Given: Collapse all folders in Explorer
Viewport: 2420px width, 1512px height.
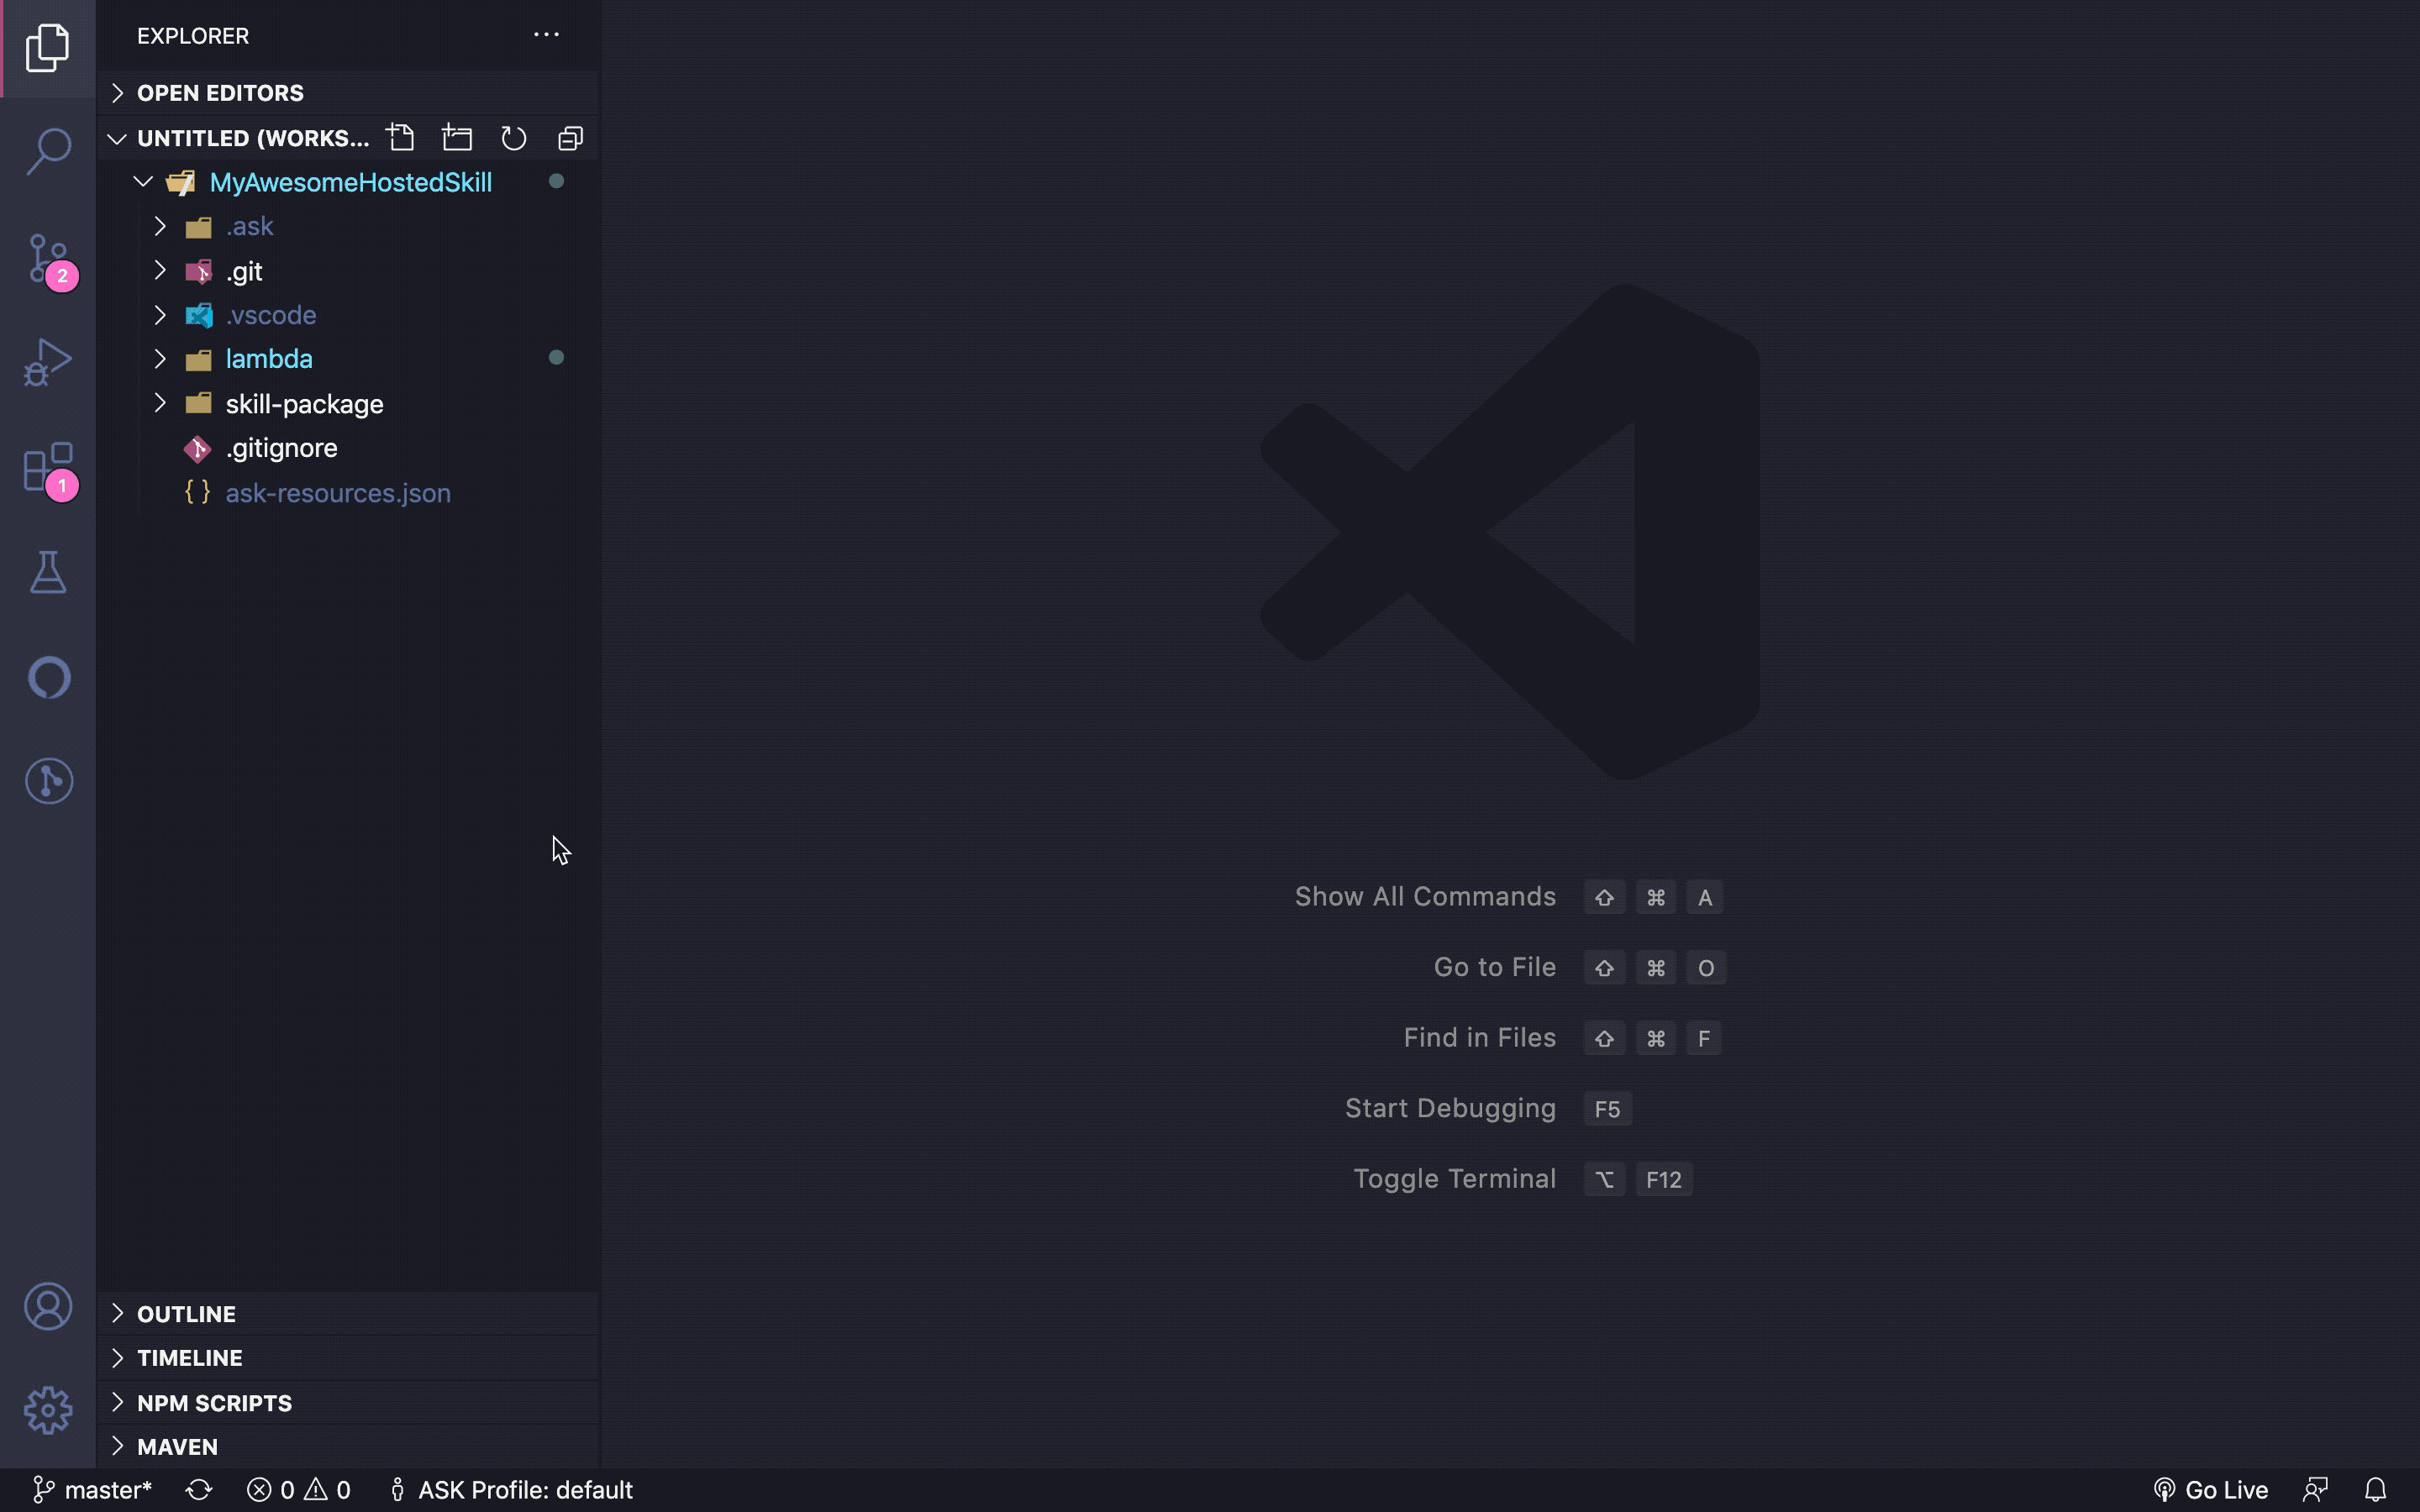Looking at the screenshot, I should [x=570, y=138].
